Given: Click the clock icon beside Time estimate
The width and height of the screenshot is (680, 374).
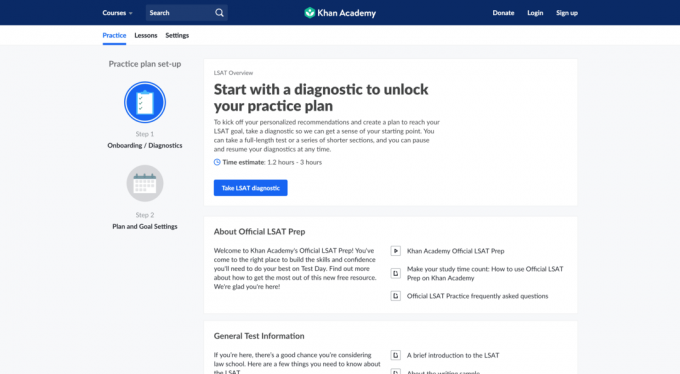Looking at the screenshot, I should tap(217, 162).
